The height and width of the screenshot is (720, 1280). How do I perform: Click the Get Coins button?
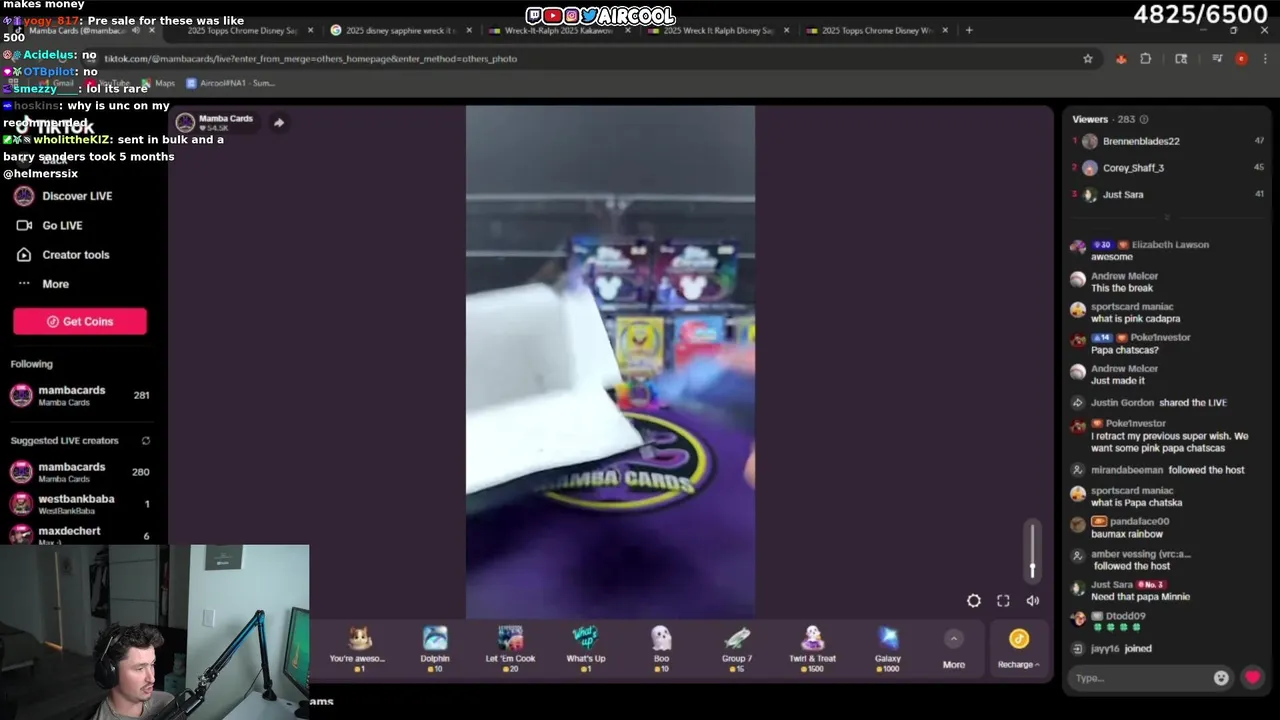coord(80,321)
